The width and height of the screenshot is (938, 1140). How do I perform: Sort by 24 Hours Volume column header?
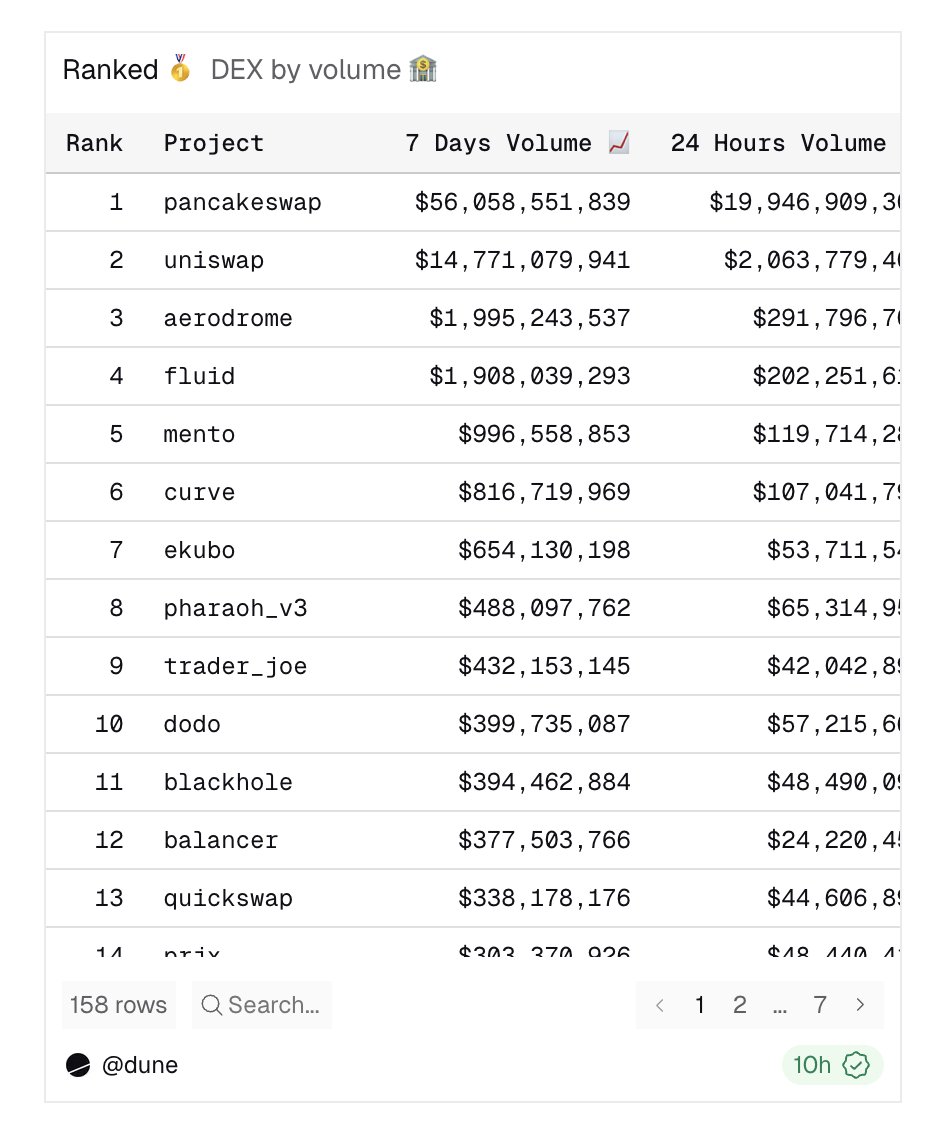[x=778, y=143]
